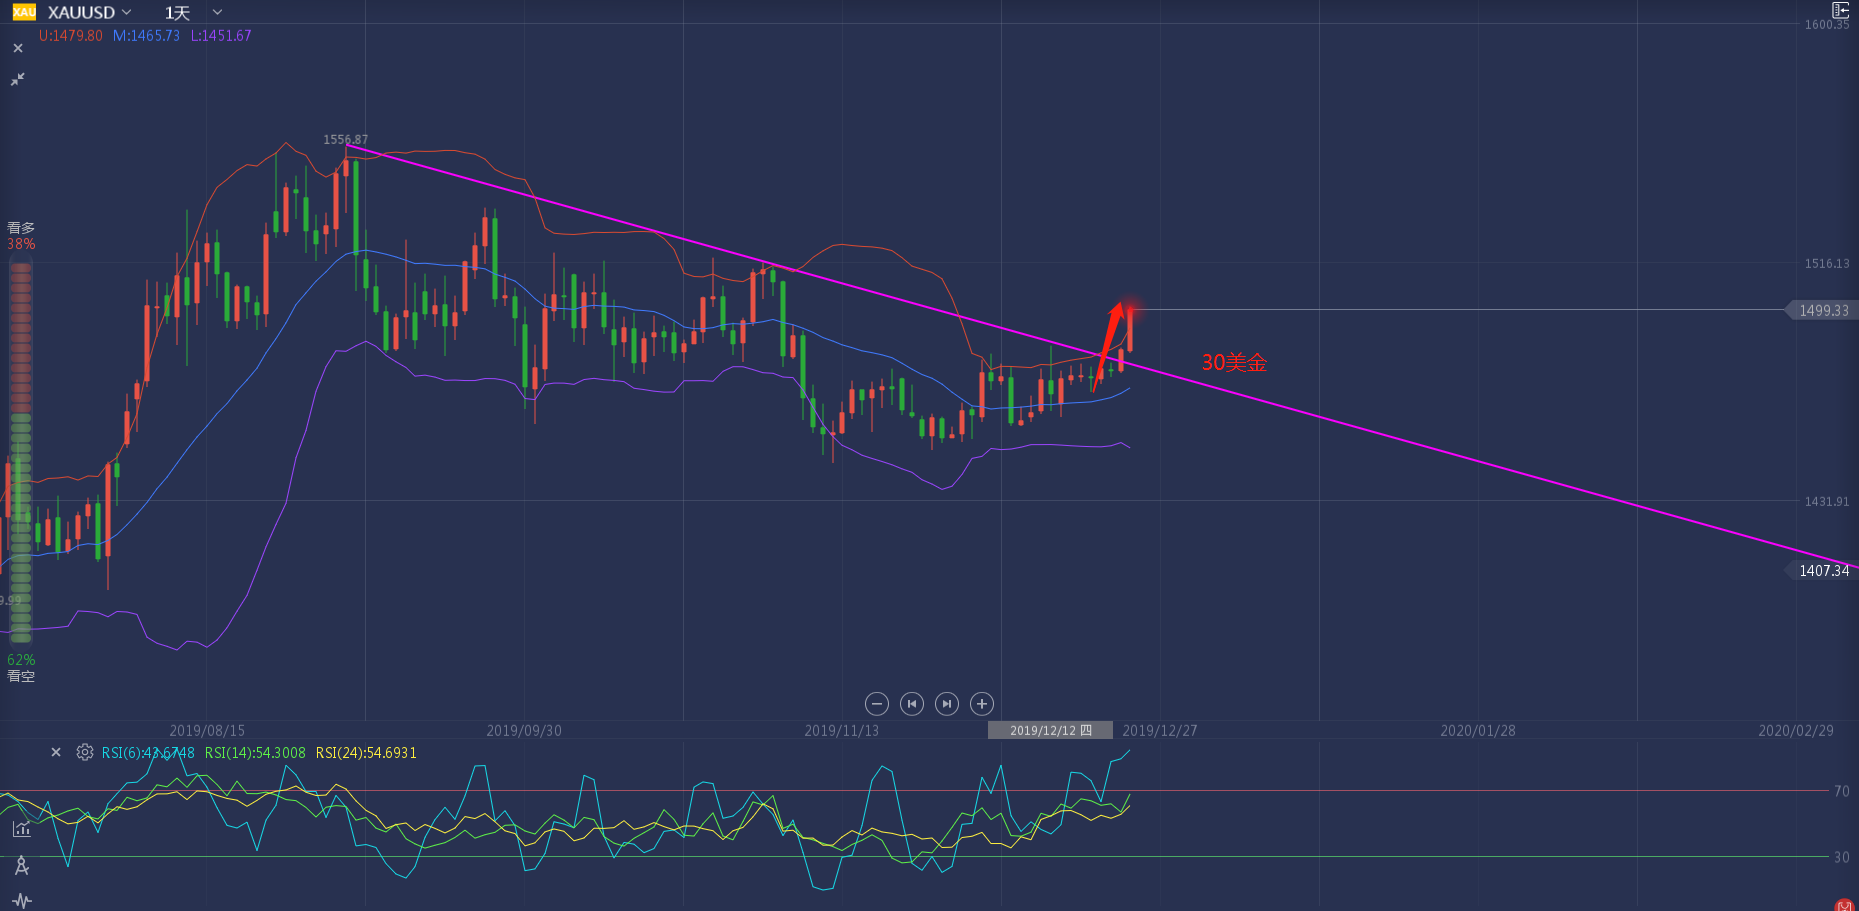Click the RSI 30 oversold level label

point(1842,857)
